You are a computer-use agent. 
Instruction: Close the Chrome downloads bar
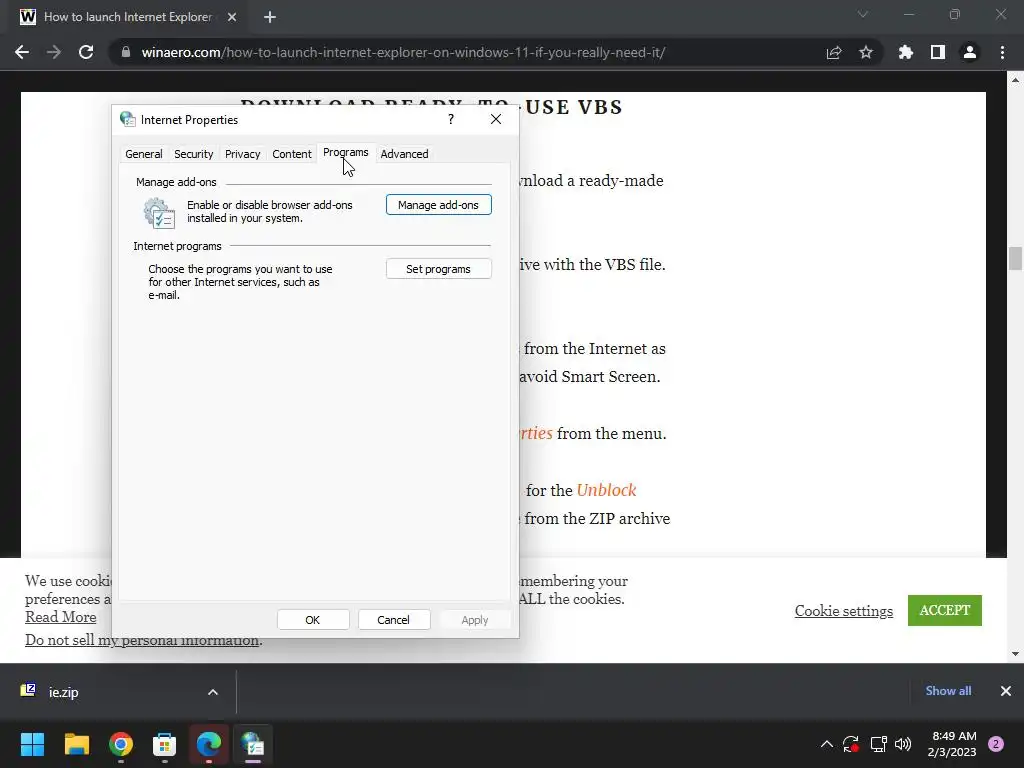coord(1006,691)
